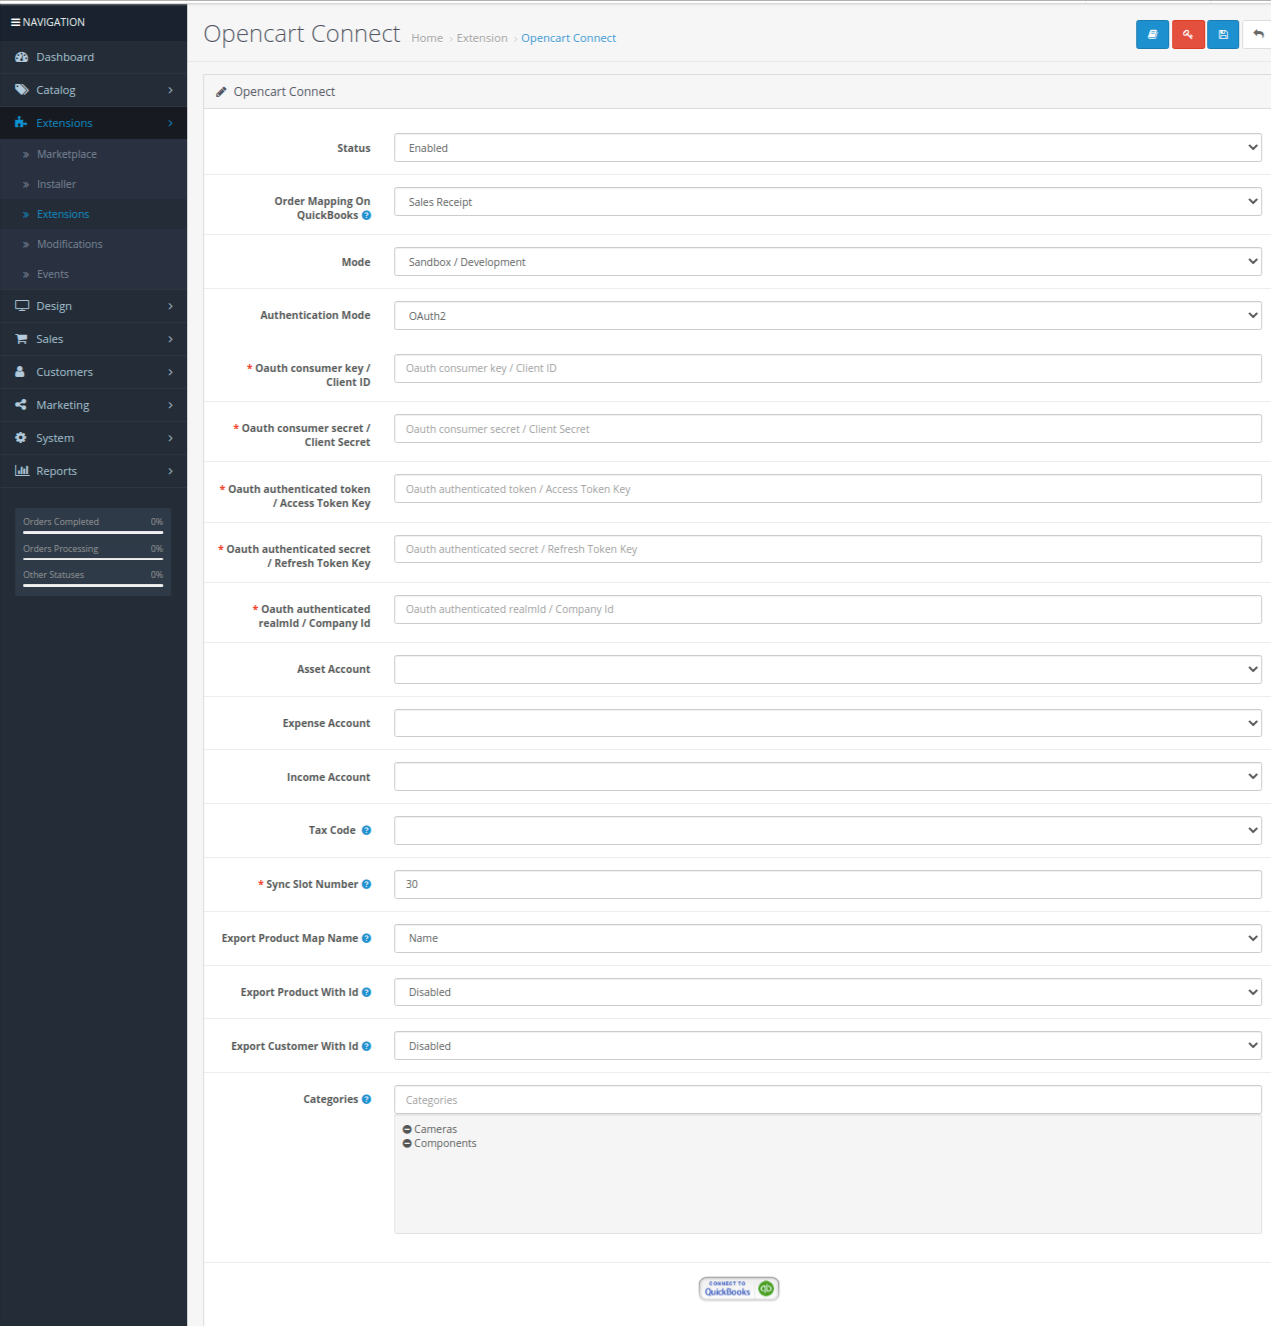
Task: Click the help icon next to Sync Slot Number
Action: coord(366,884)
